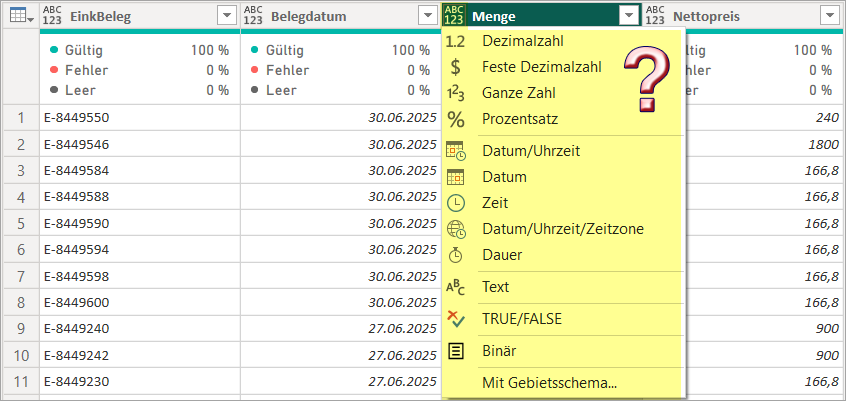Open the EinkBeleg column filter dropdown
This screenshot has height=401, width=846.
[x=226, y=16]
